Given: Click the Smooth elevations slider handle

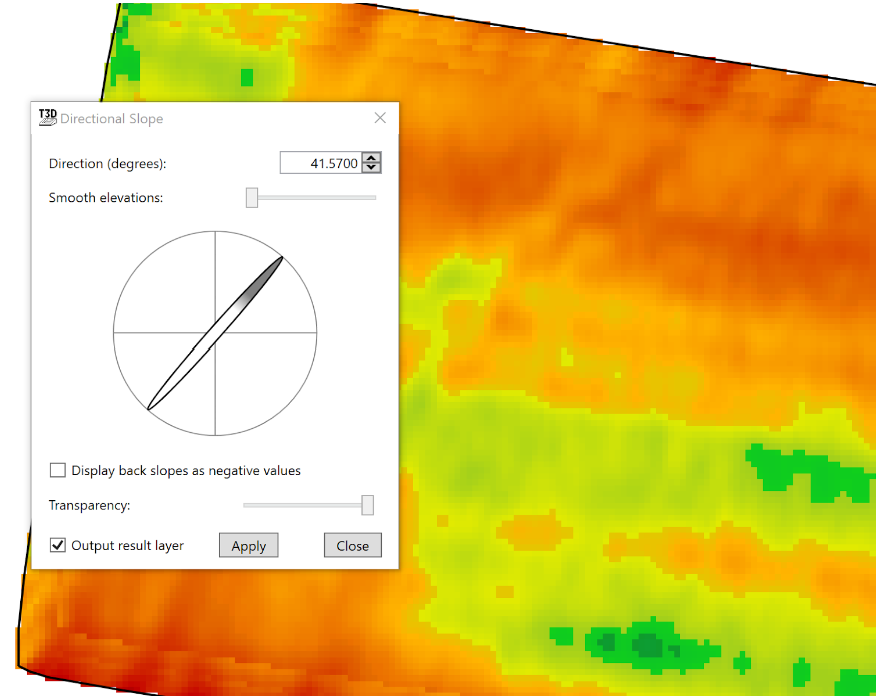Looking at the screenshot, I should coord(252,198).
